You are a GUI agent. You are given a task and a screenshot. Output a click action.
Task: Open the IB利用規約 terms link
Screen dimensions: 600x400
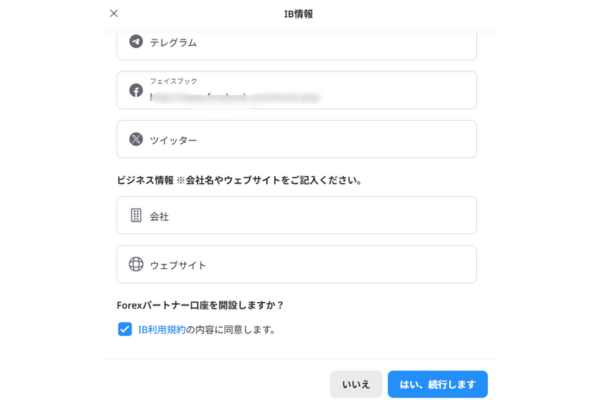click(161, 330)
